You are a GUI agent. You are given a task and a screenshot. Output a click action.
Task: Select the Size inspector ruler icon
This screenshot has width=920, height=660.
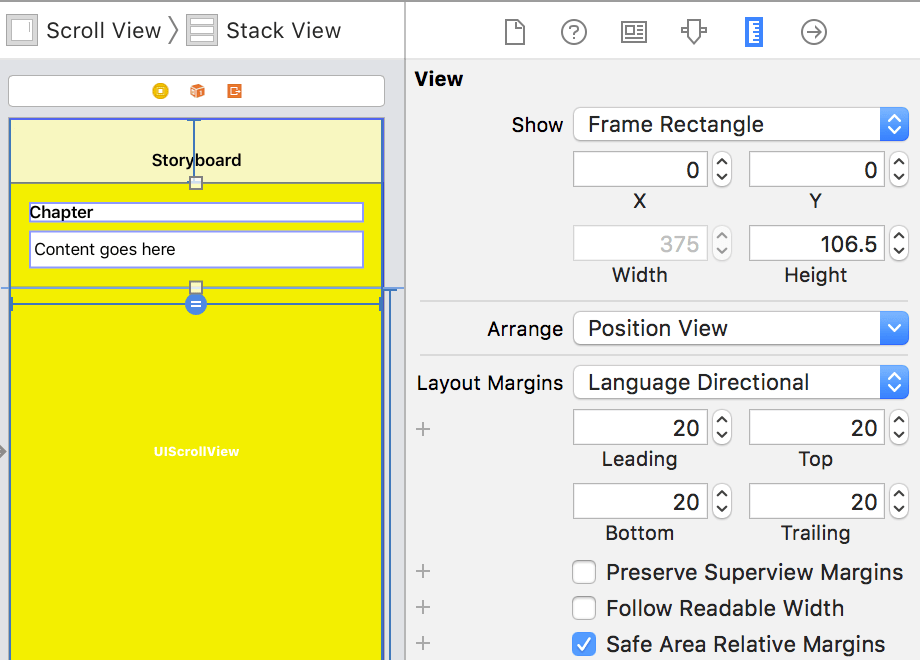[x=753, y=32]
